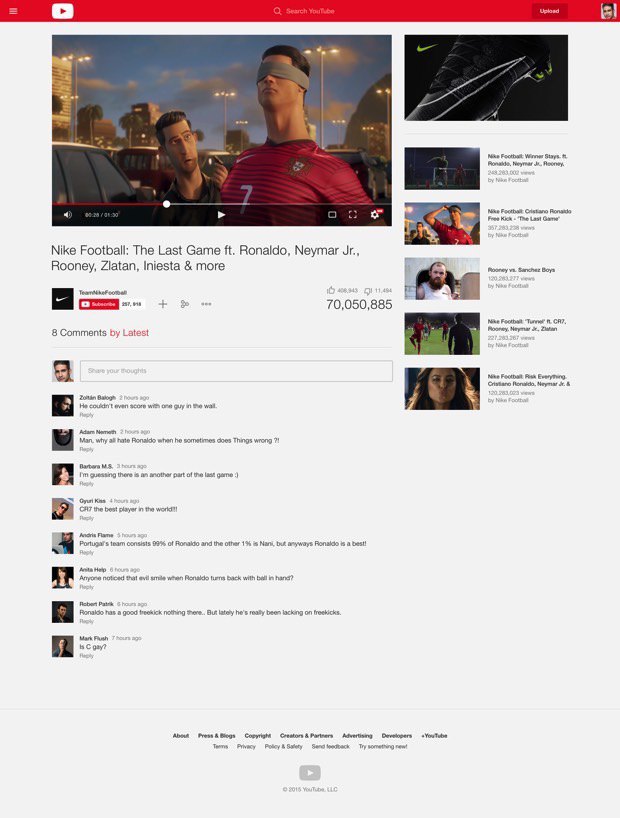
Task: Open 'Winner Stays' video thumbnail
Action: tap(442, 169)
